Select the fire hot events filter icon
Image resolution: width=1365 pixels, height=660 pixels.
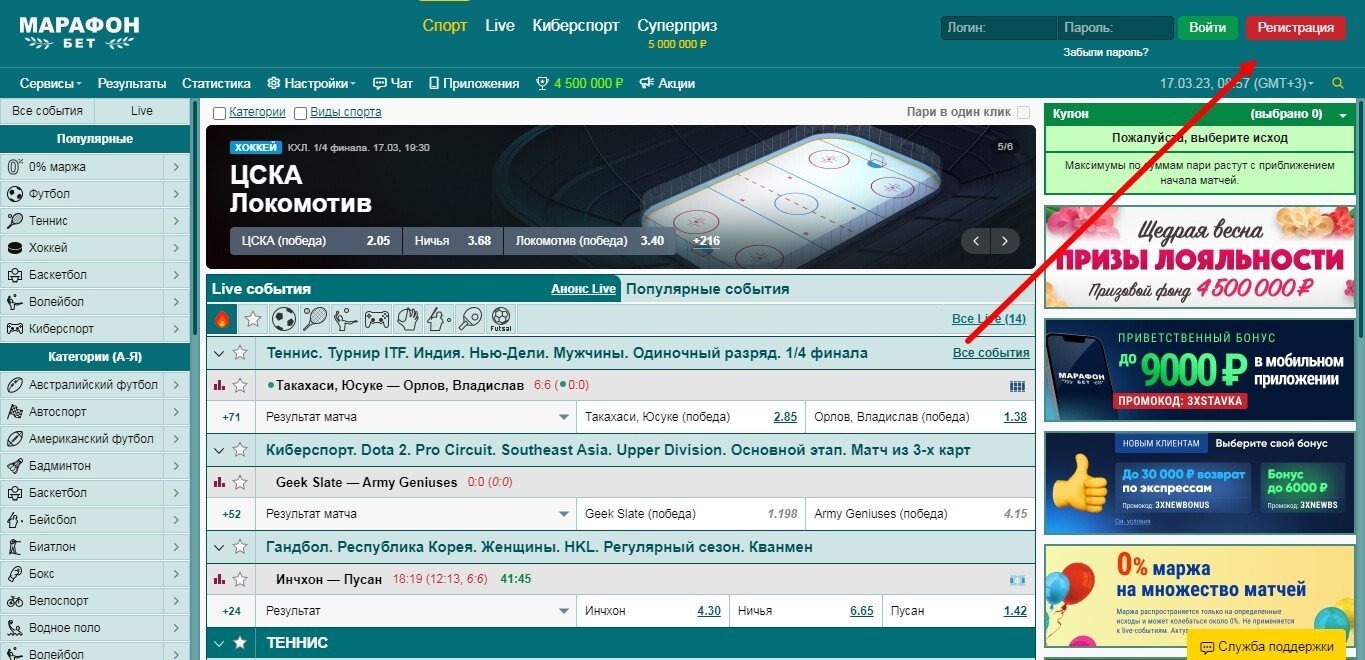222,319
